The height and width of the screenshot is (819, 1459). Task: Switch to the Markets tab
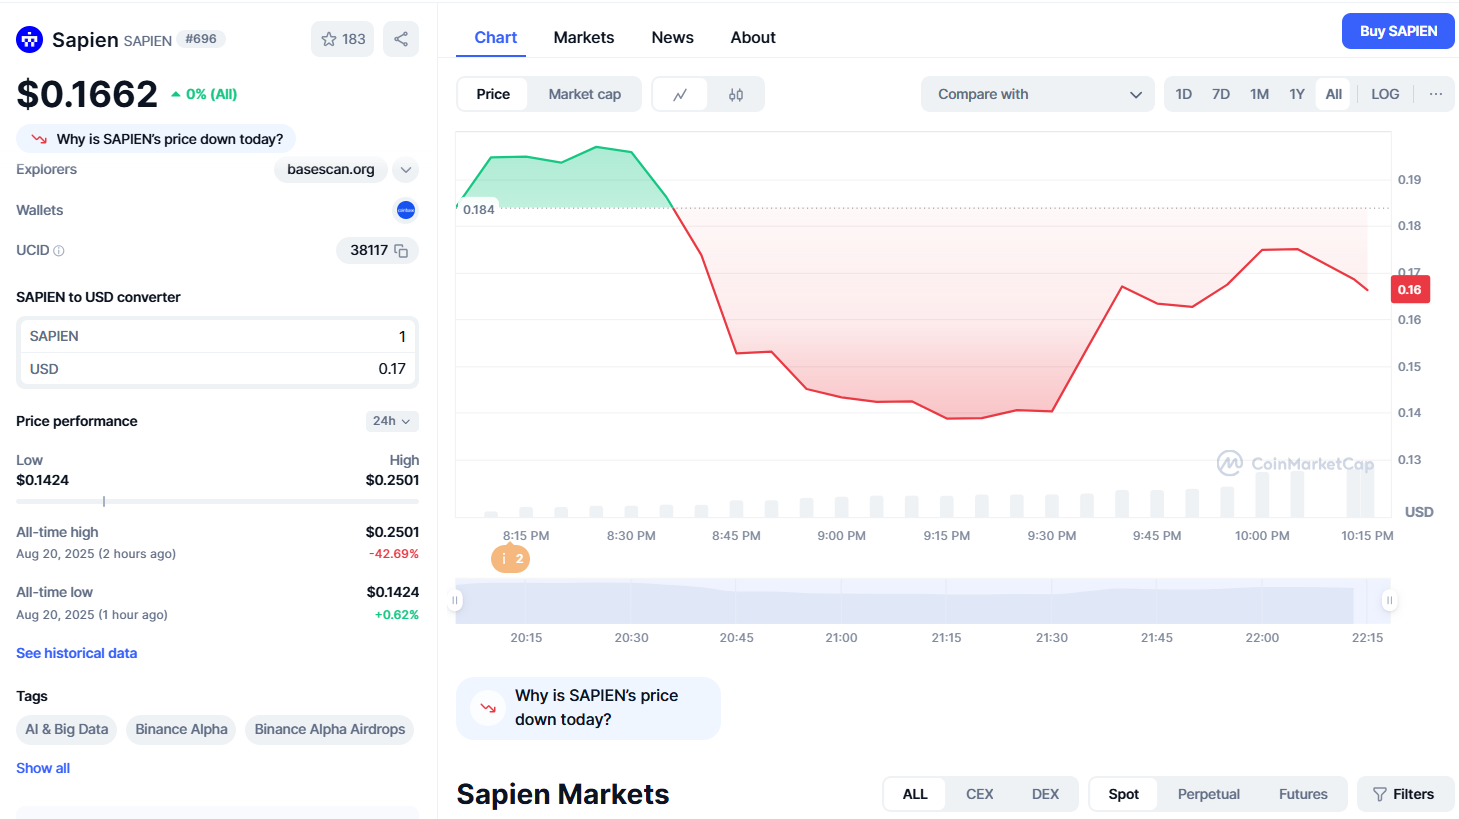pos(584,37)
